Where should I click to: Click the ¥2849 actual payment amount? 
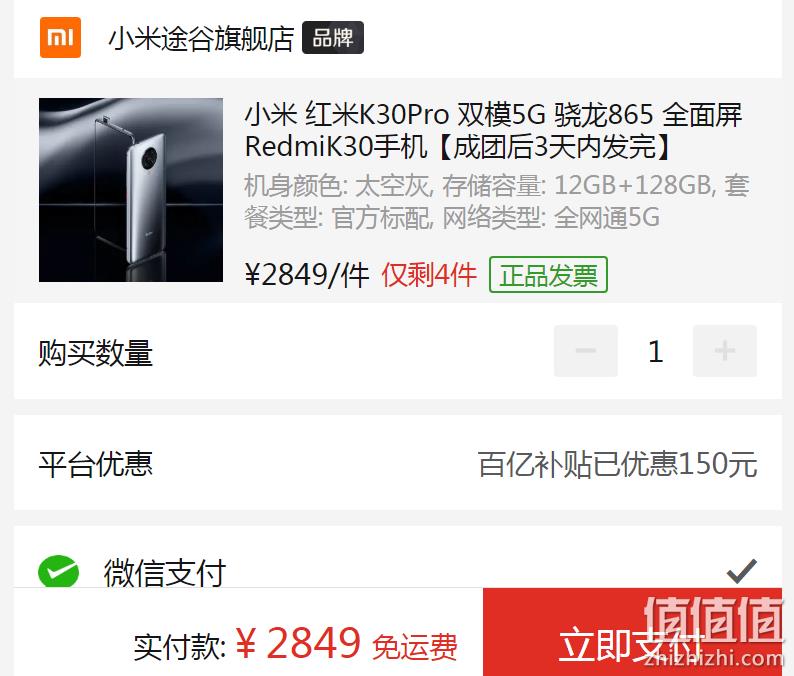(x=298, y=643)
